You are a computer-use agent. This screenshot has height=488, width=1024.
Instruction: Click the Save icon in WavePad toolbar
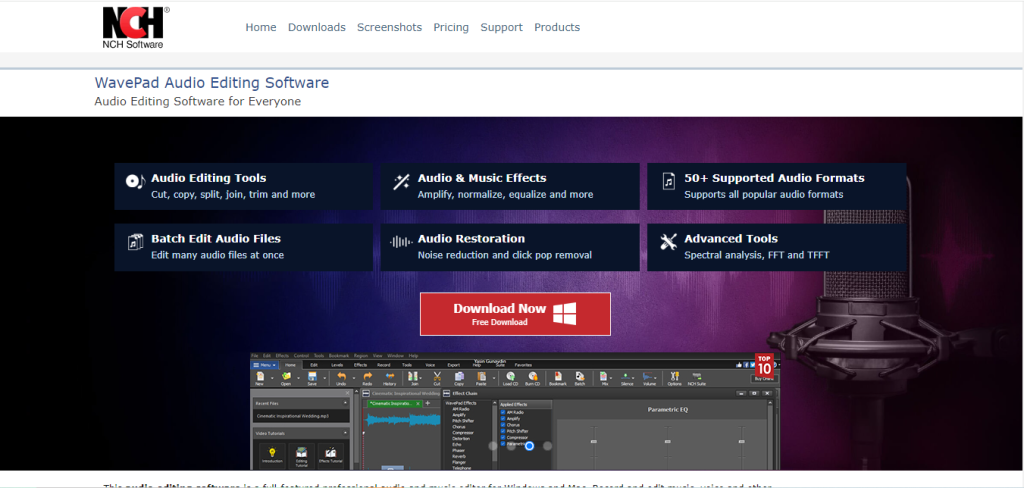click(x=312, y=376)
